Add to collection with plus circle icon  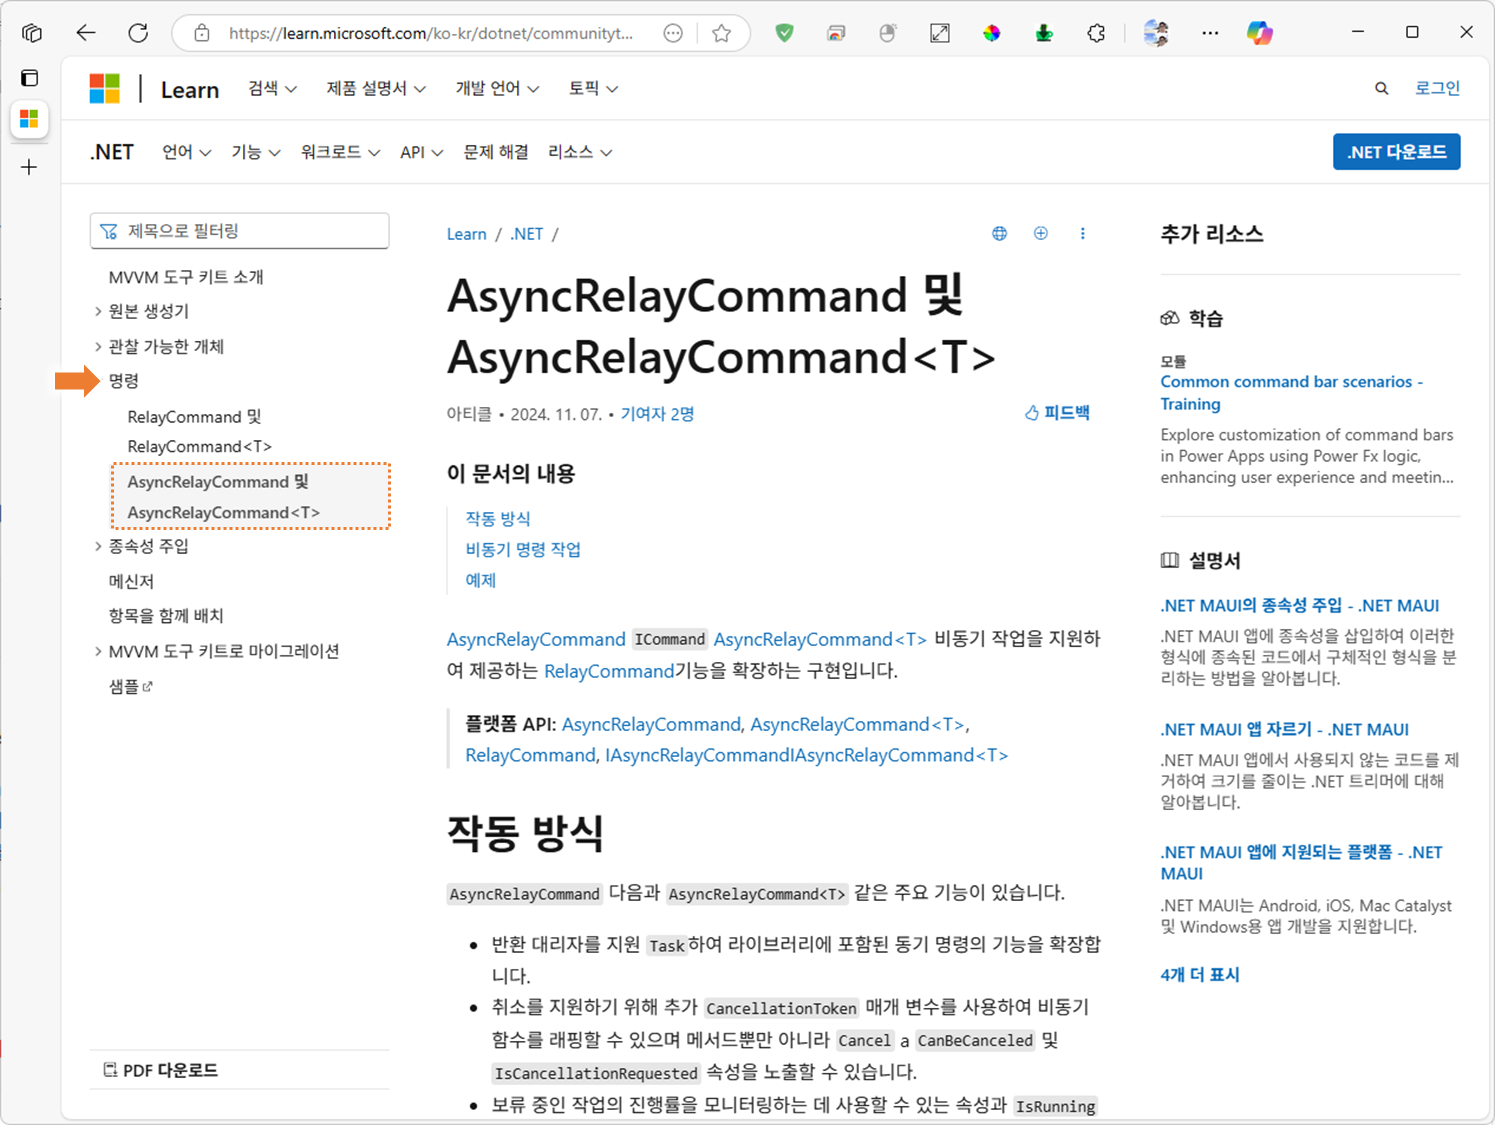[1041, 233]
